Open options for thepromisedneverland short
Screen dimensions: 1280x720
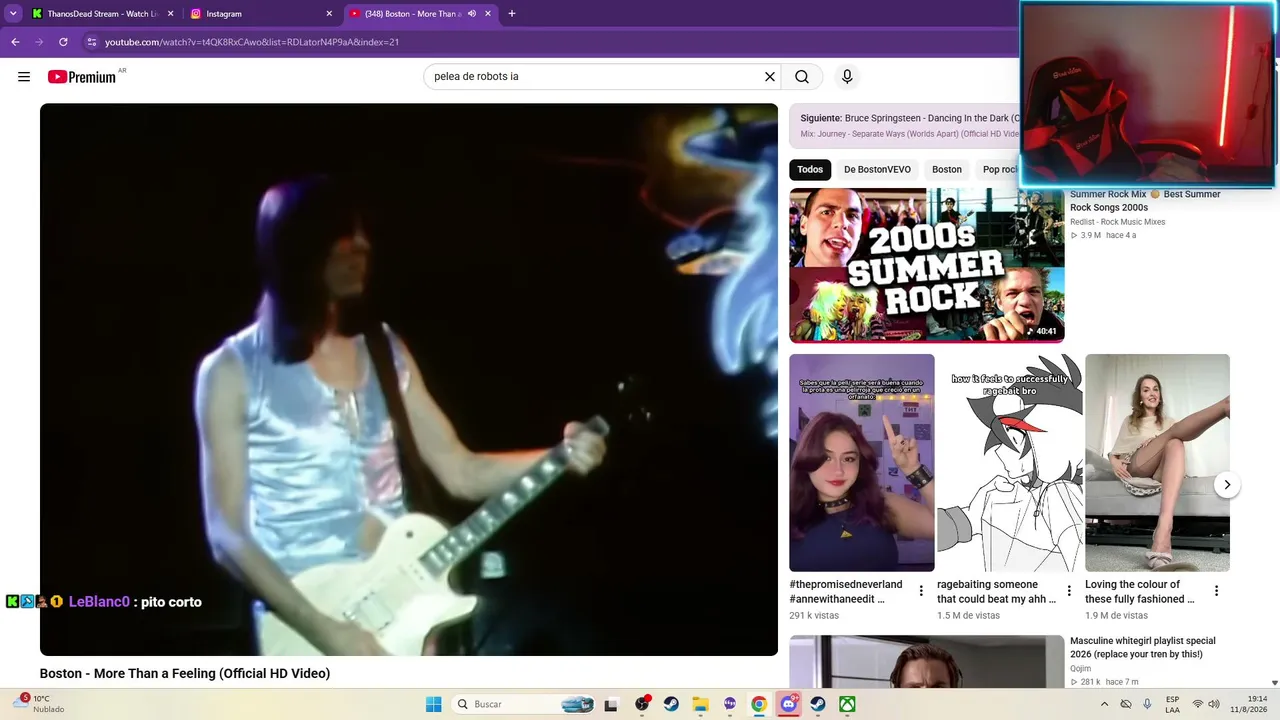pos(921,591)
